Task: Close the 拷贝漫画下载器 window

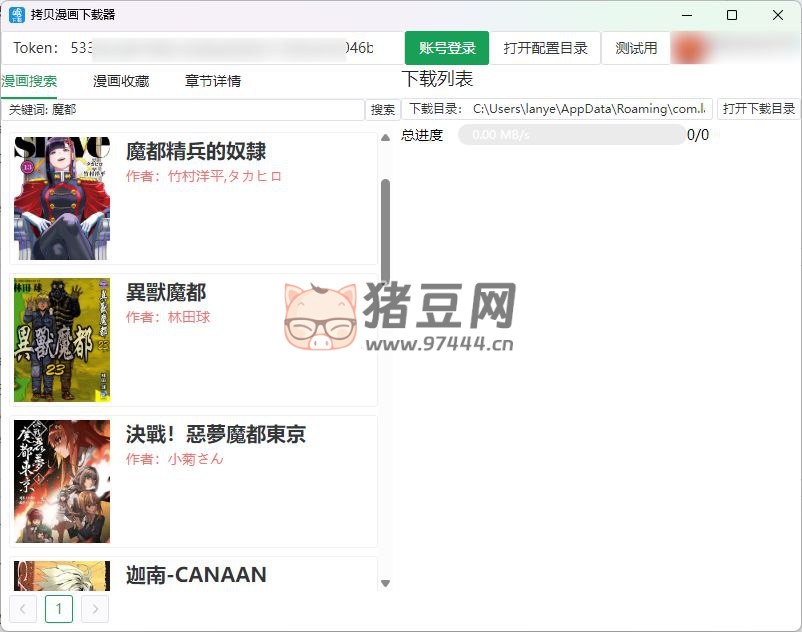Action: 778,15
